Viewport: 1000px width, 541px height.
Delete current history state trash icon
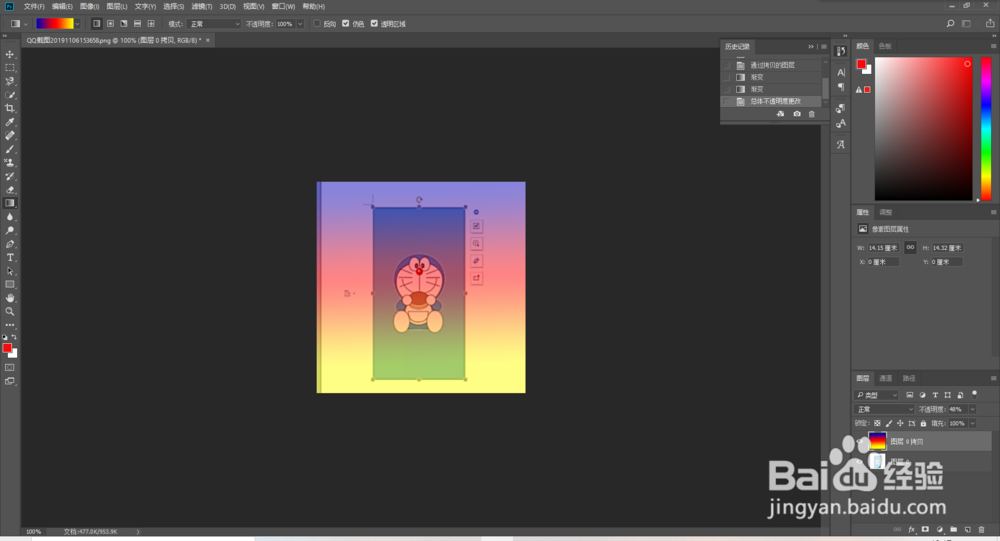click(x=812, y=114)
